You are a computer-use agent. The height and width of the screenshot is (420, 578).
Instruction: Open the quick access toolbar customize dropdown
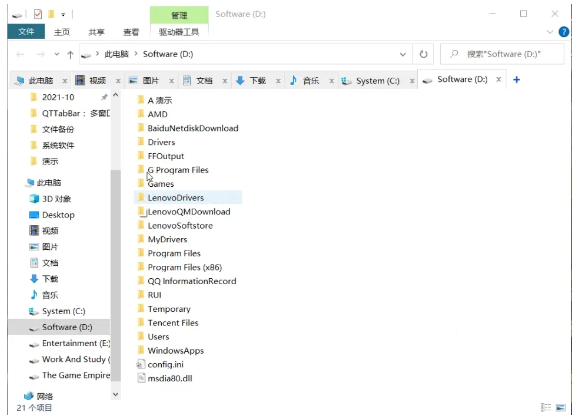pyautogui.click(x=63, y=15)
